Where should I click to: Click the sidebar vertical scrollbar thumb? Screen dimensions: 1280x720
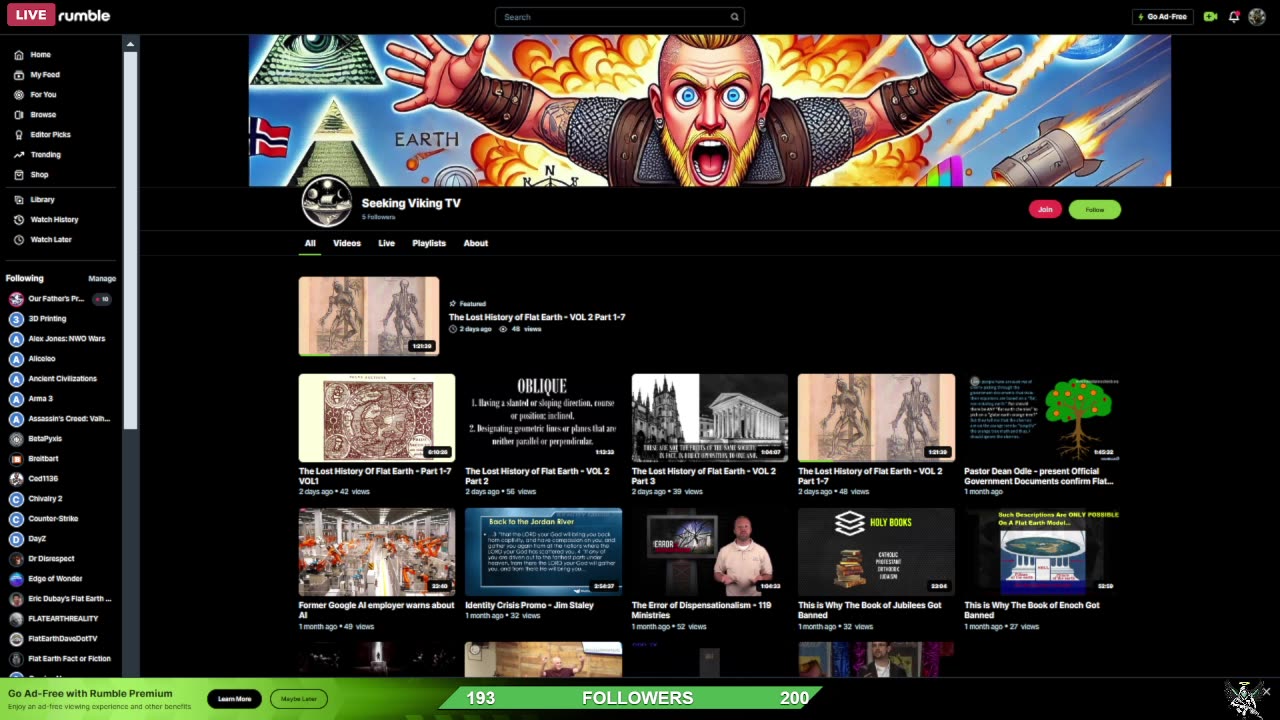tap(130, 240)
